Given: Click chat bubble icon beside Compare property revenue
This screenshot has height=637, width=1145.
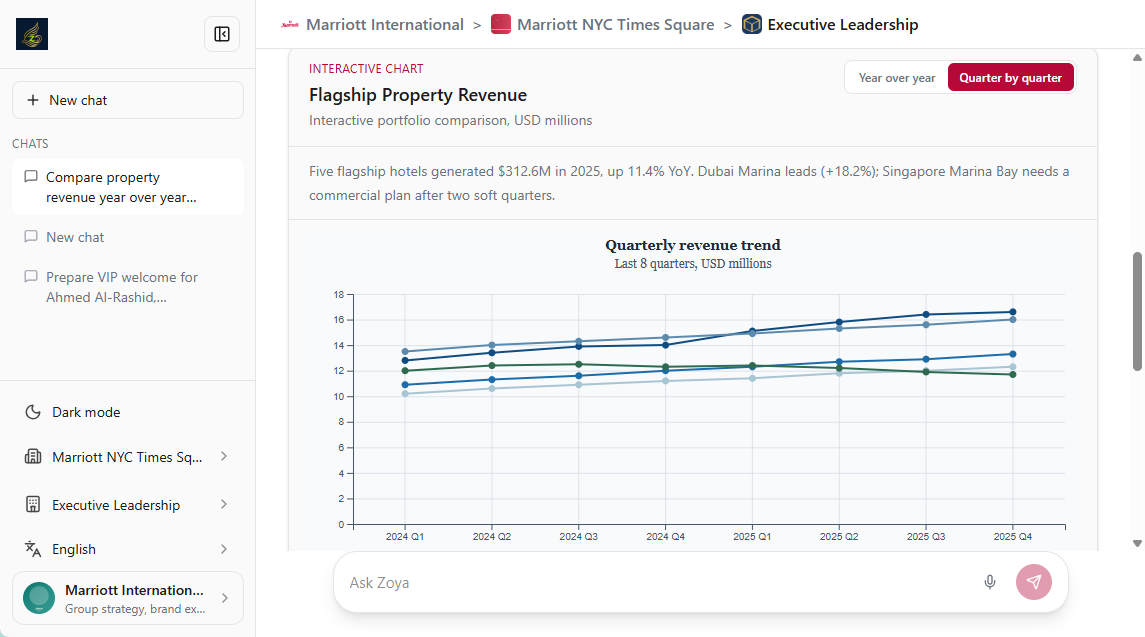Looking at the screenshot, I should (x=31, y=177).
